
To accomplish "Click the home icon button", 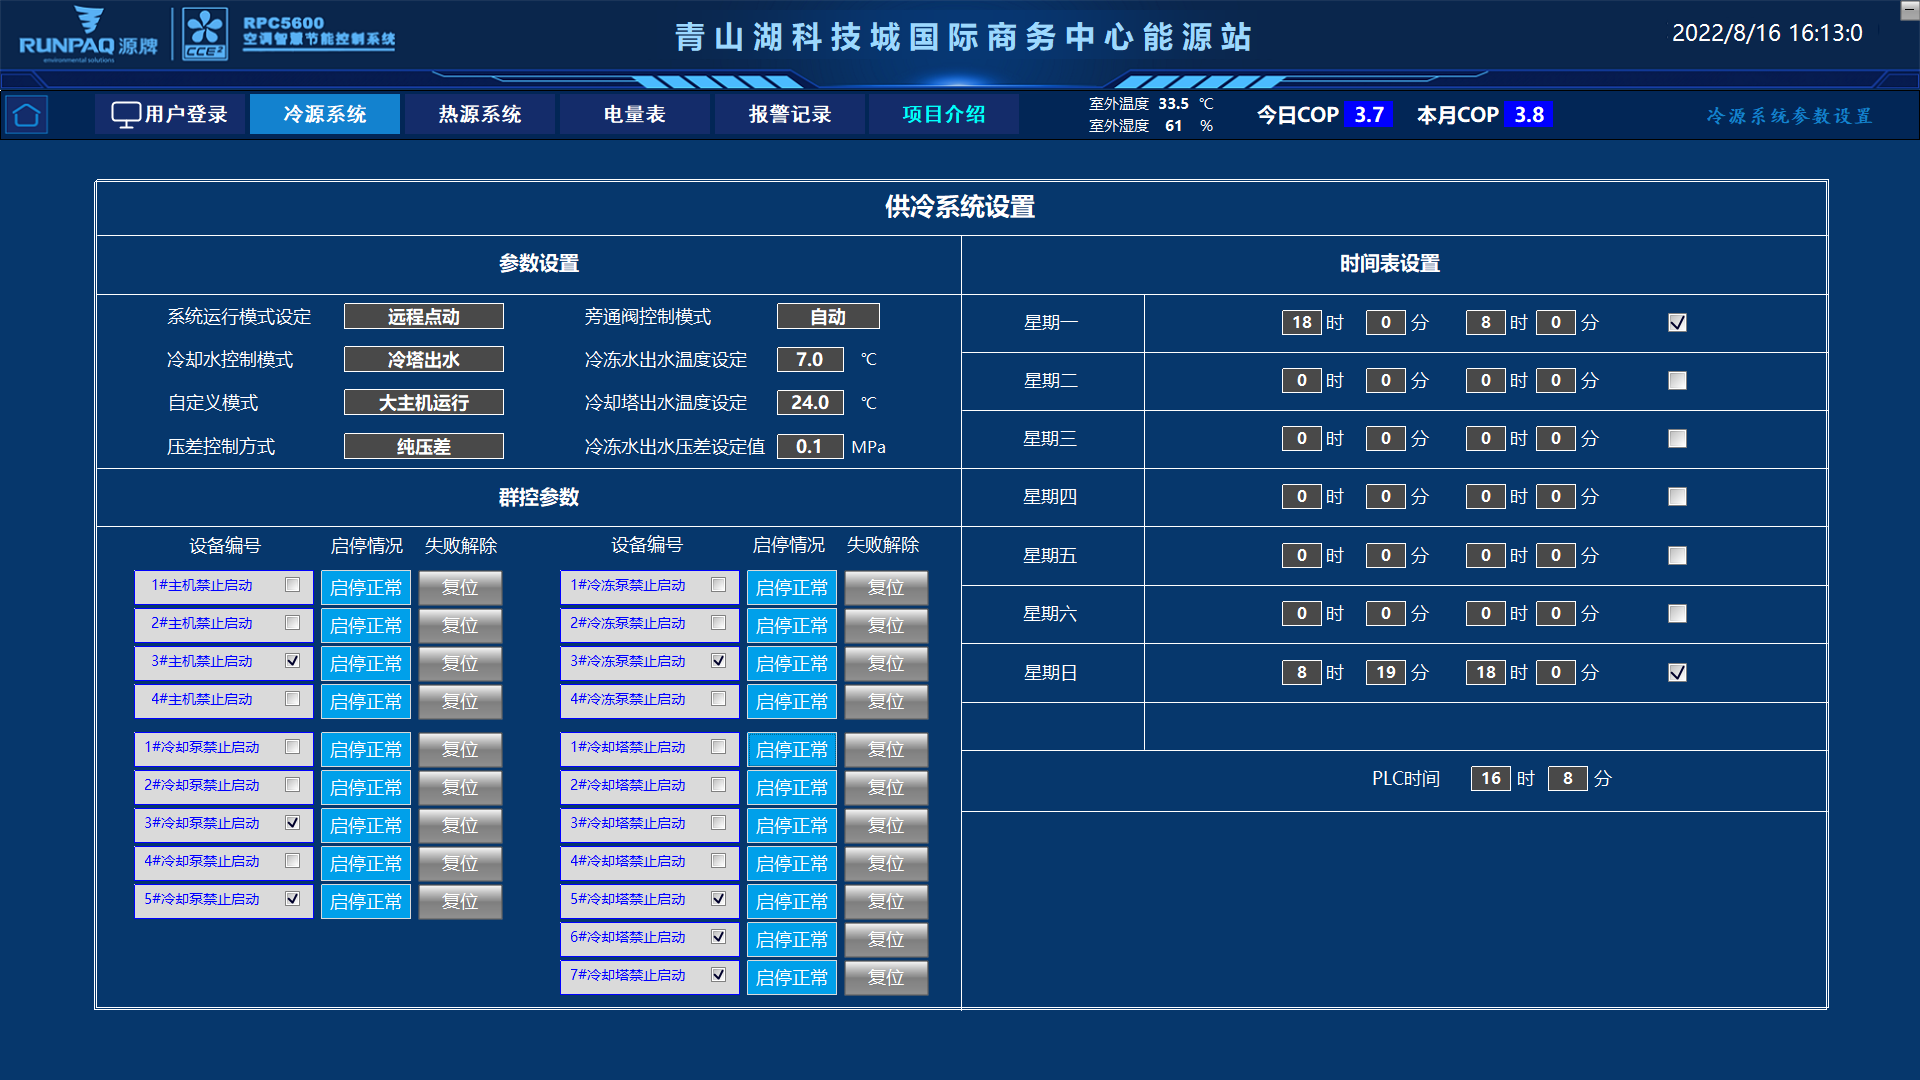I will coord(27,115).
